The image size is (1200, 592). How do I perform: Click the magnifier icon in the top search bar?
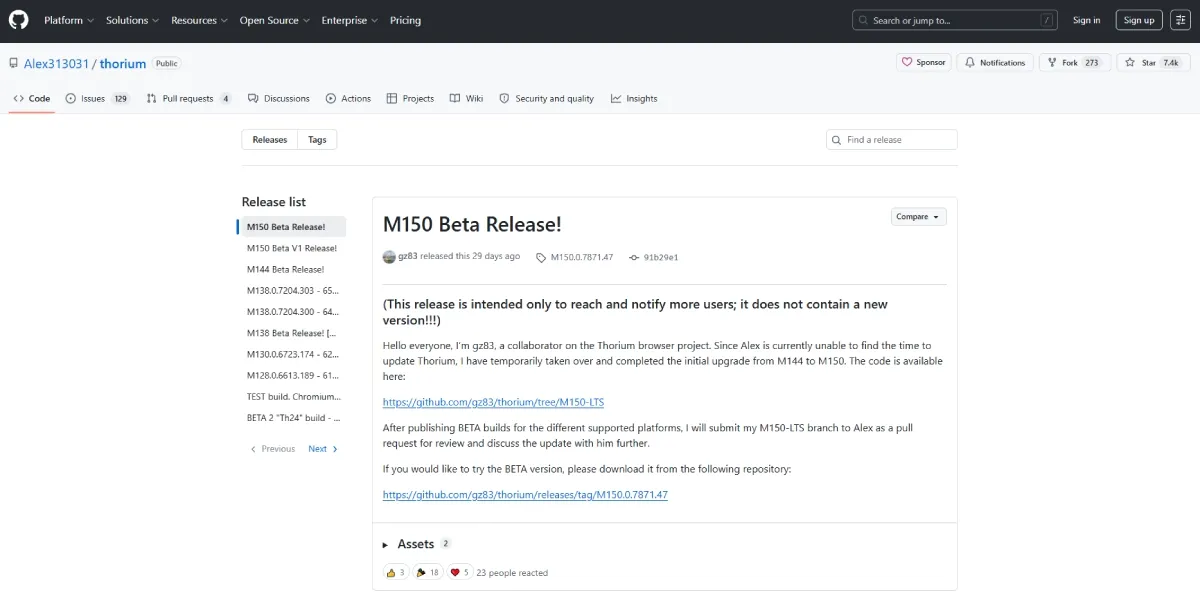coord(864,20)
